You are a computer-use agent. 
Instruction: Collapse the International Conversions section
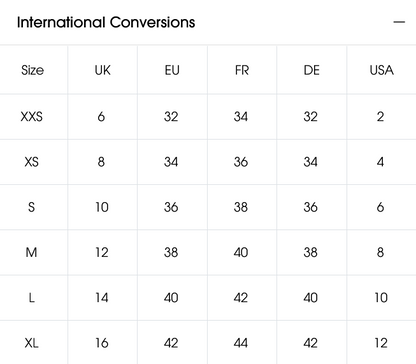click(x=399, y=22)
